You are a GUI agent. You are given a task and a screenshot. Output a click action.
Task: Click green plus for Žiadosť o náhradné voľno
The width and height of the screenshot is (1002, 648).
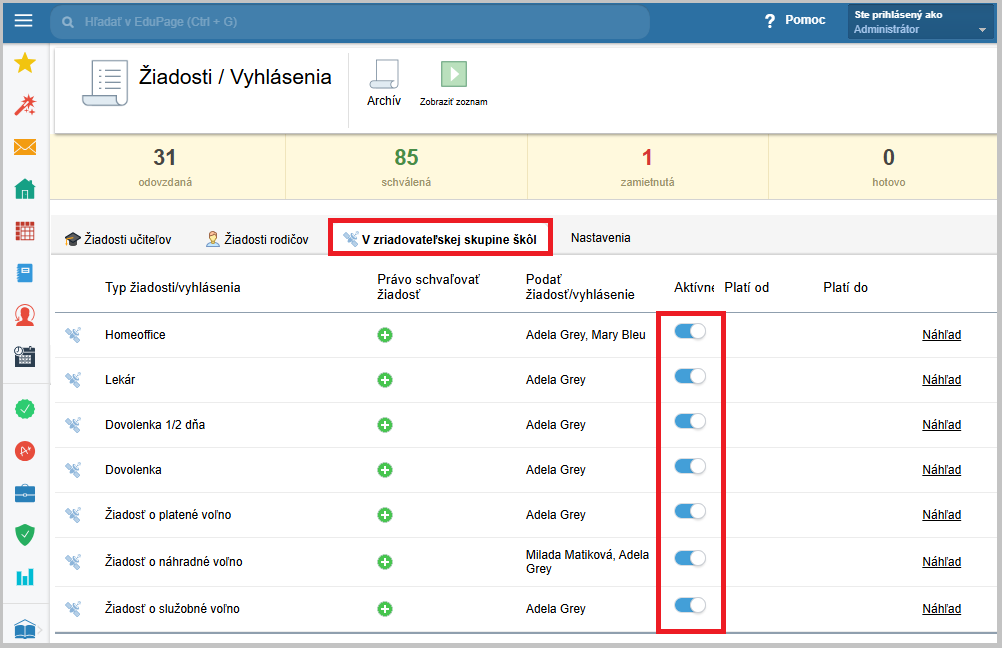[385, 562]
